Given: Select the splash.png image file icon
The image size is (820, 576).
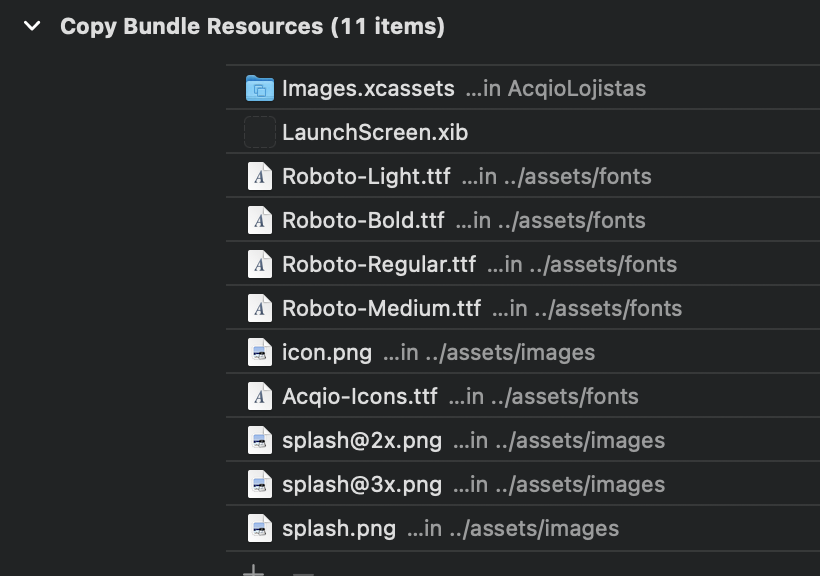Looking at the screenshot, I should 260,528.
